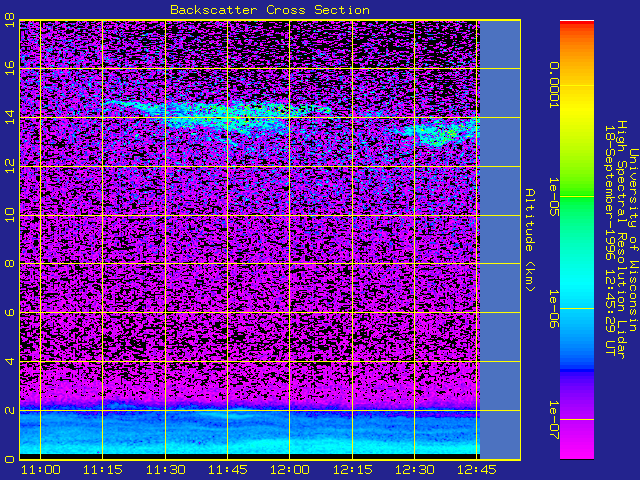
Task: Click the cyan boundary layer below 2 km
Action: (248, 433)
